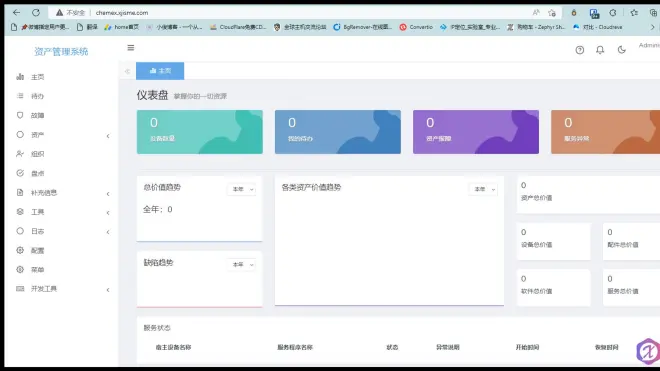This screenshot has height=371, width=660.
Task: Click the shield icon beside 故障
Action: point(20,115)
